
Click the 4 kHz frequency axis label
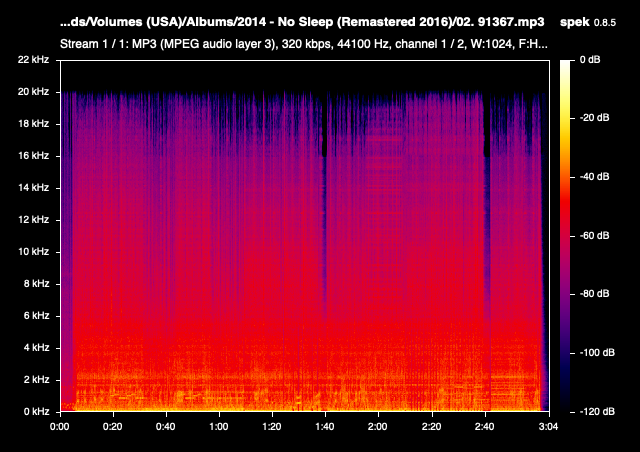36,347
